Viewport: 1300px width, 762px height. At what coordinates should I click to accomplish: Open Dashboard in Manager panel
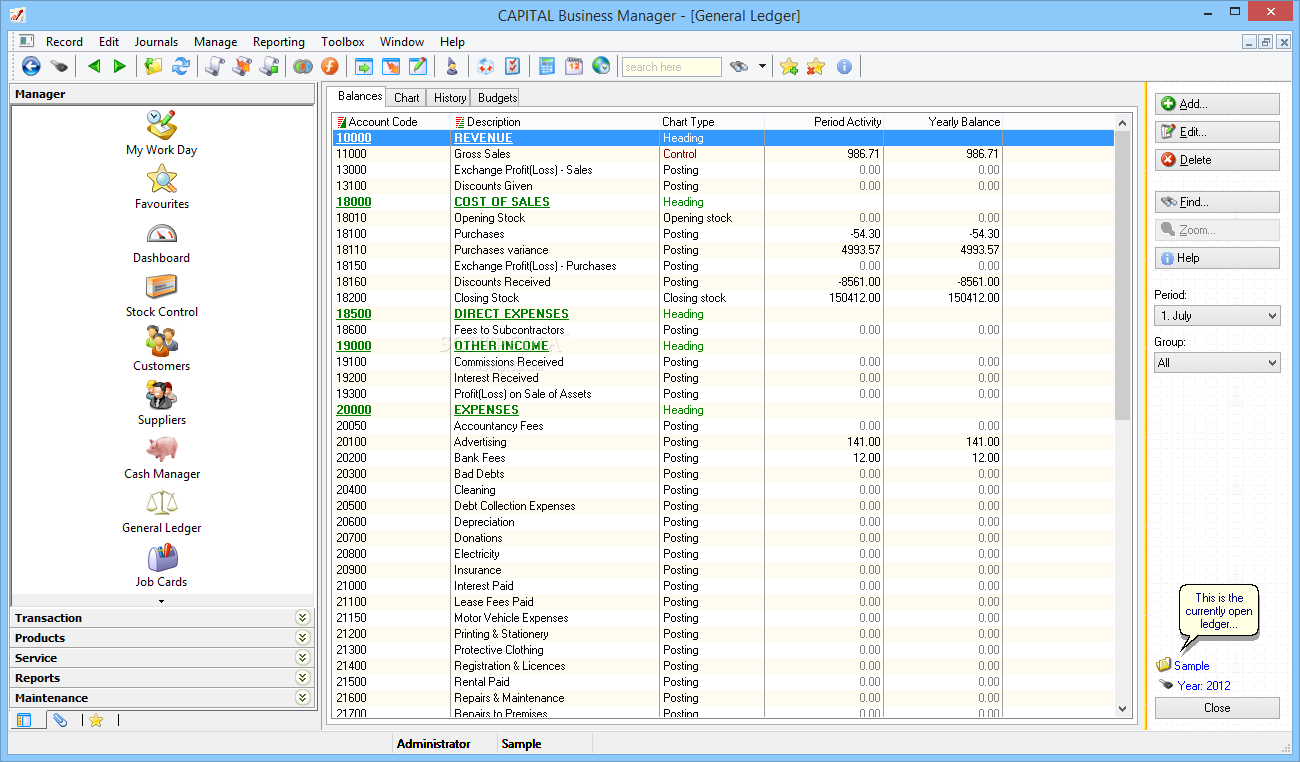click(161, 241)
